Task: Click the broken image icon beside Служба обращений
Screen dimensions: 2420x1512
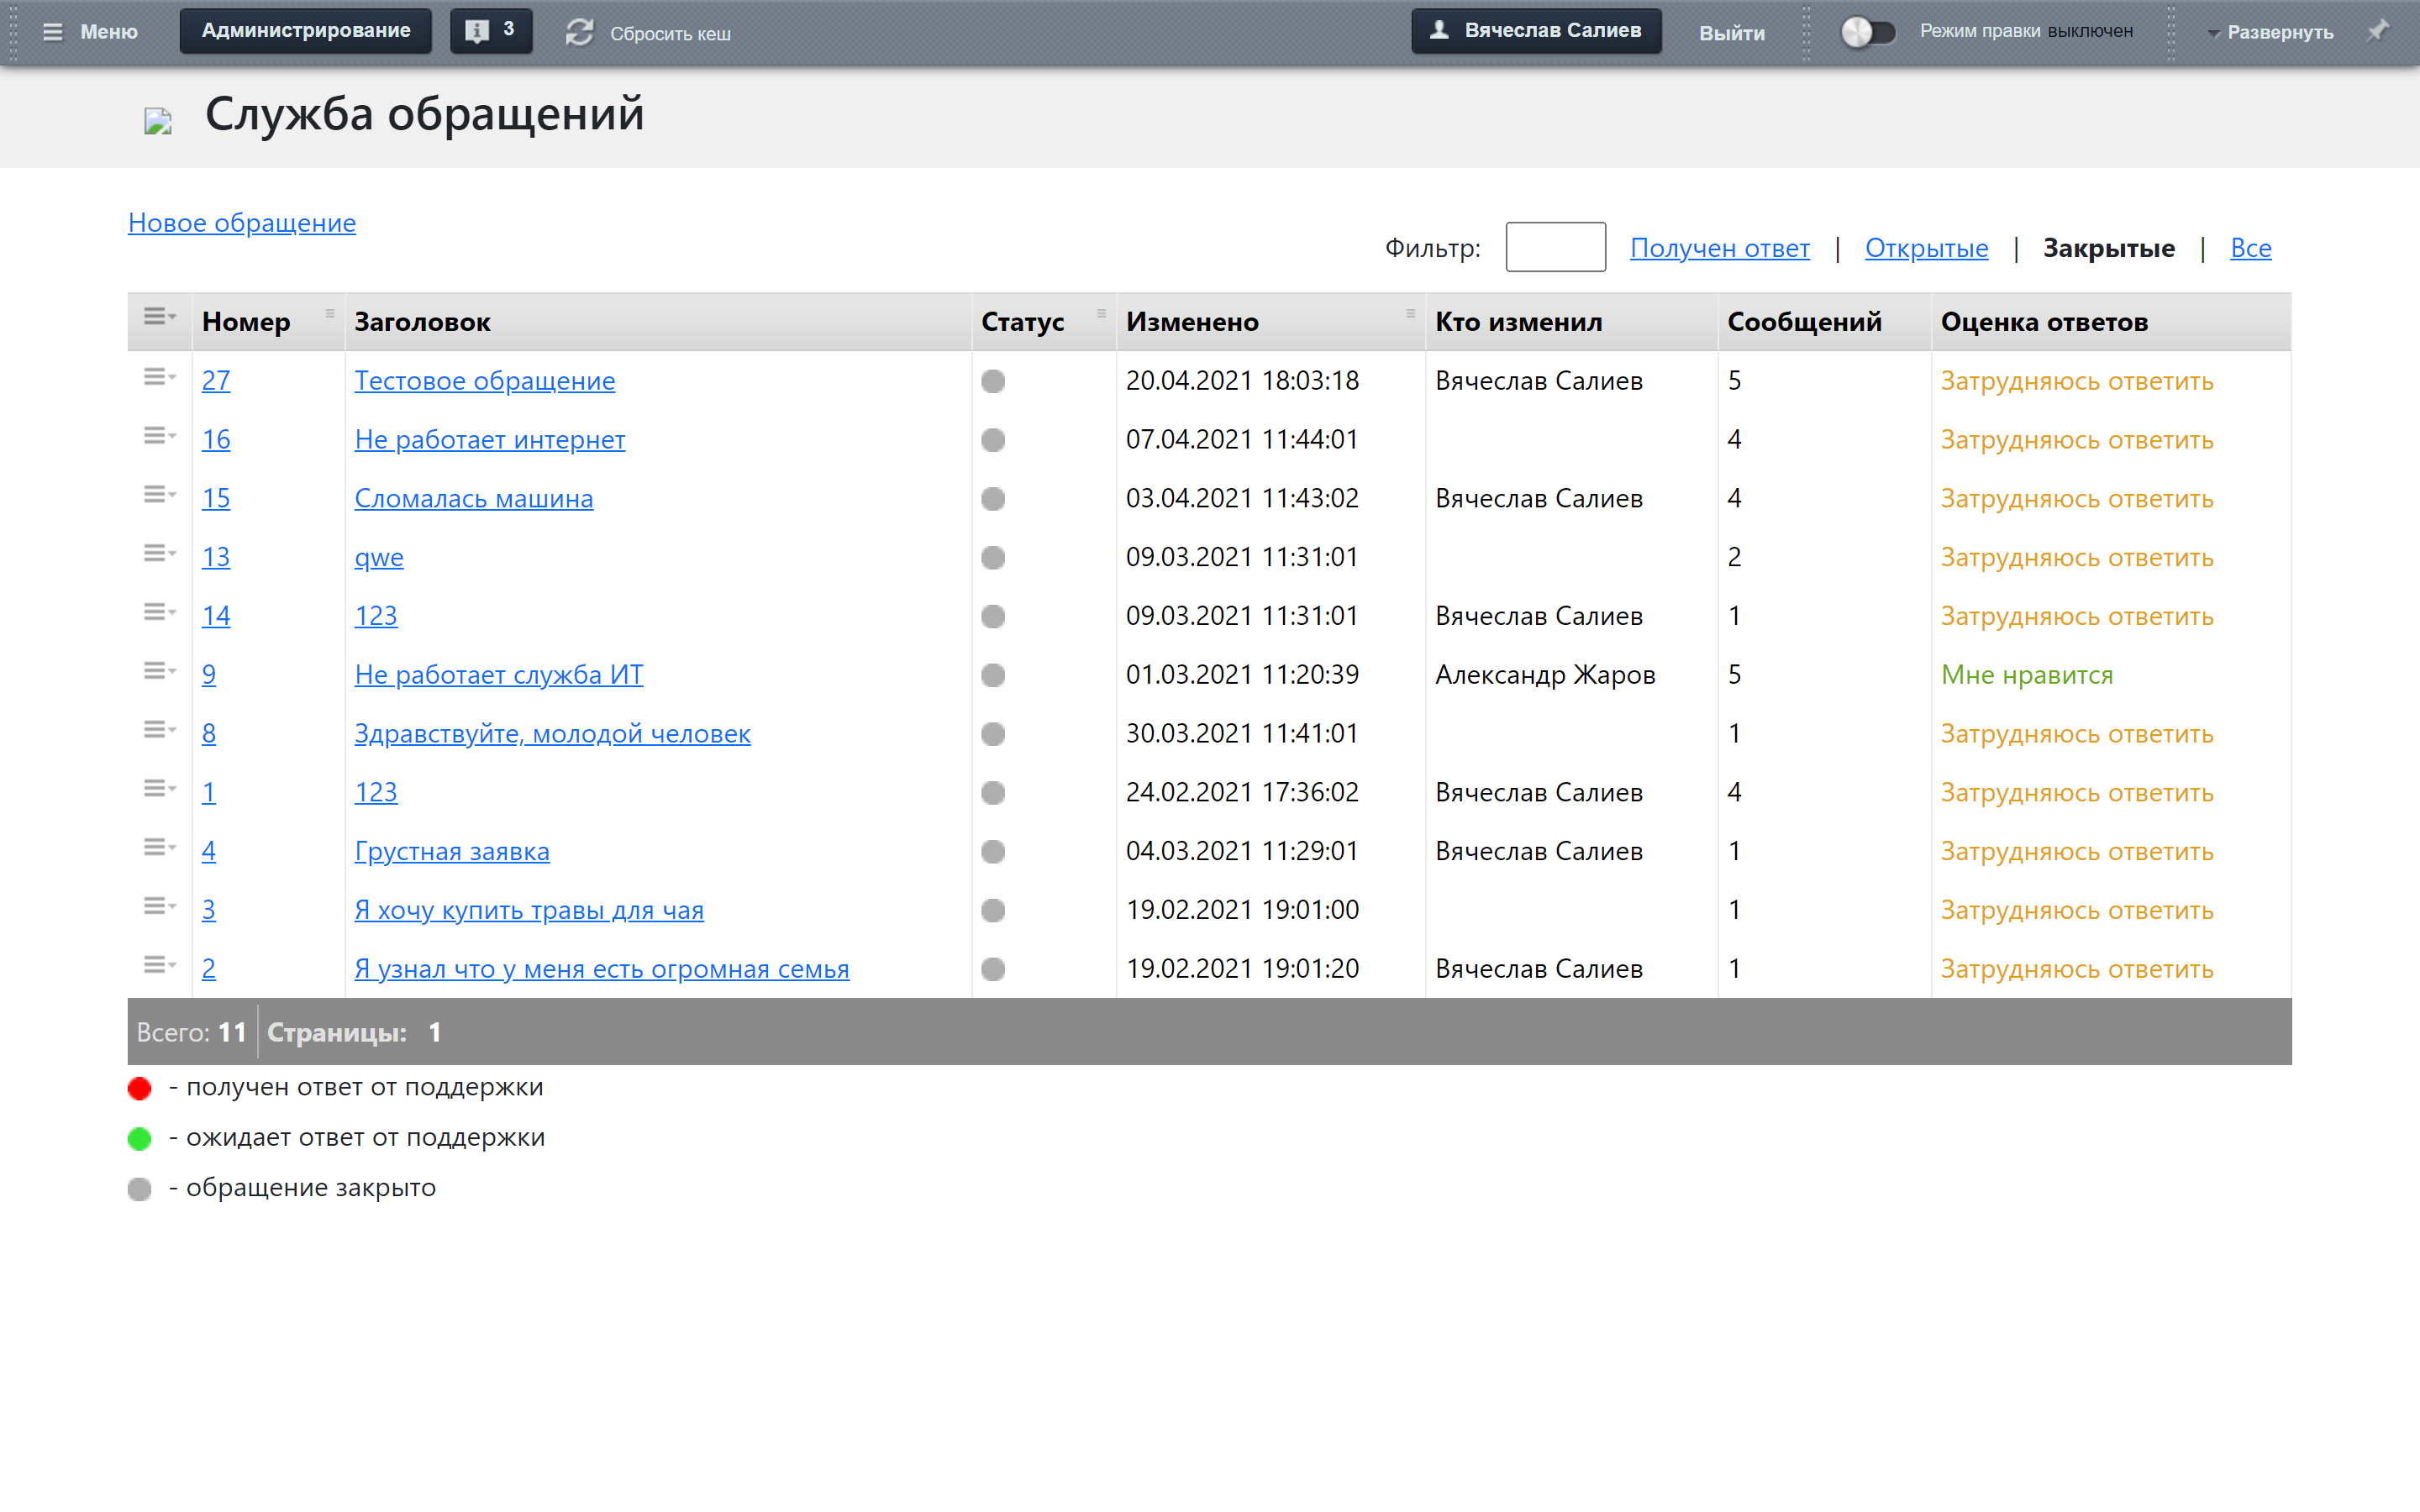Action: pyautogui.click(x=158, y=121)
